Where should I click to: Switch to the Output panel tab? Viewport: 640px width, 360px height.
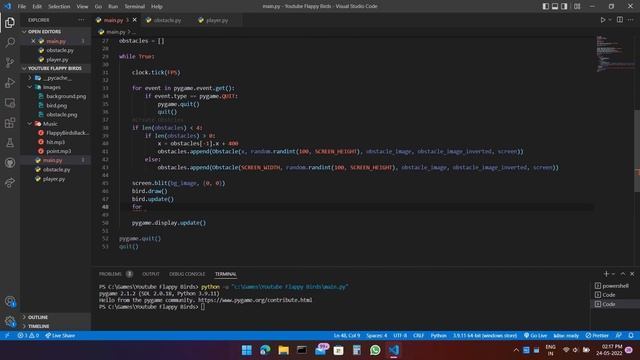[151, 274]
